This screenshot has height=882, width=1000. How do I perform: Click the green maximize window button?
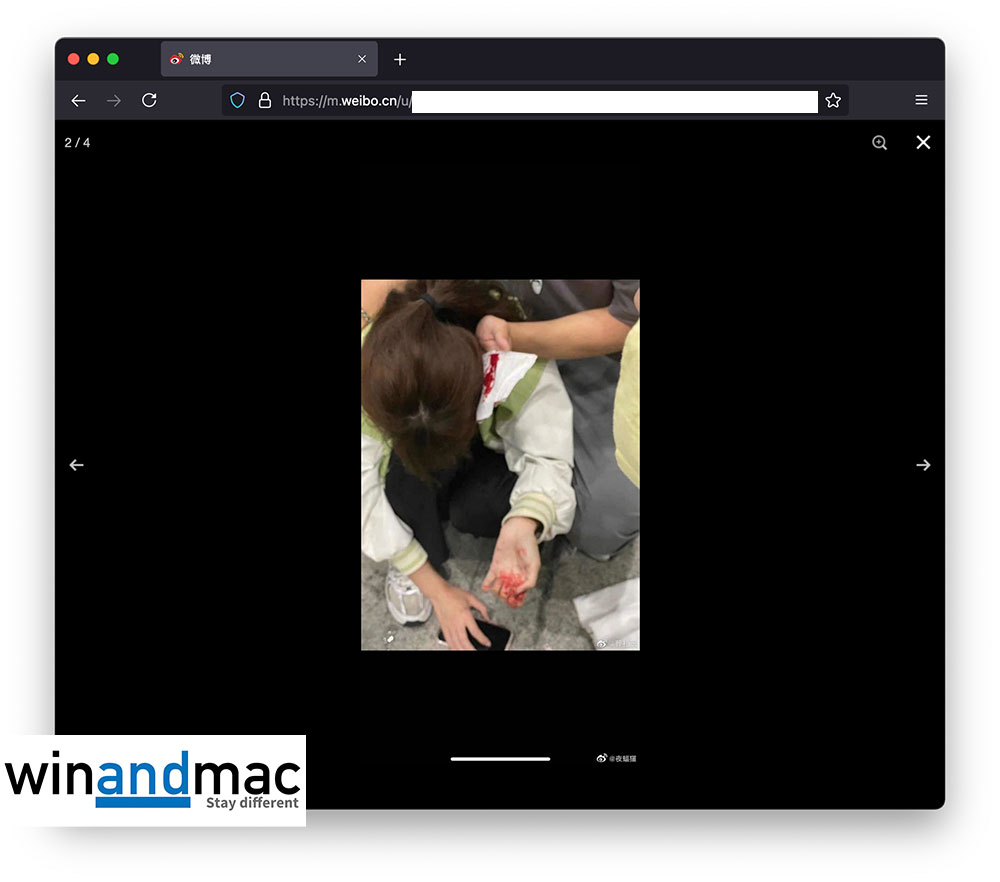[113, 59]
